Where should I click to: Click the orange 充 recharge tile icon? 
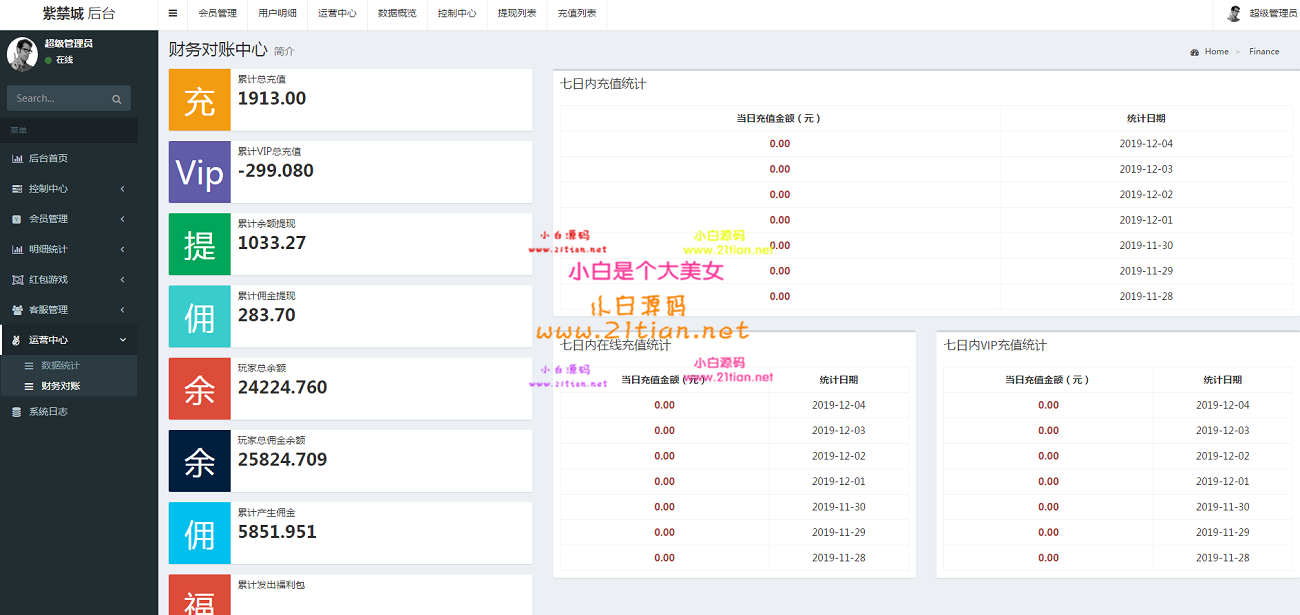[x=200, y=100]
